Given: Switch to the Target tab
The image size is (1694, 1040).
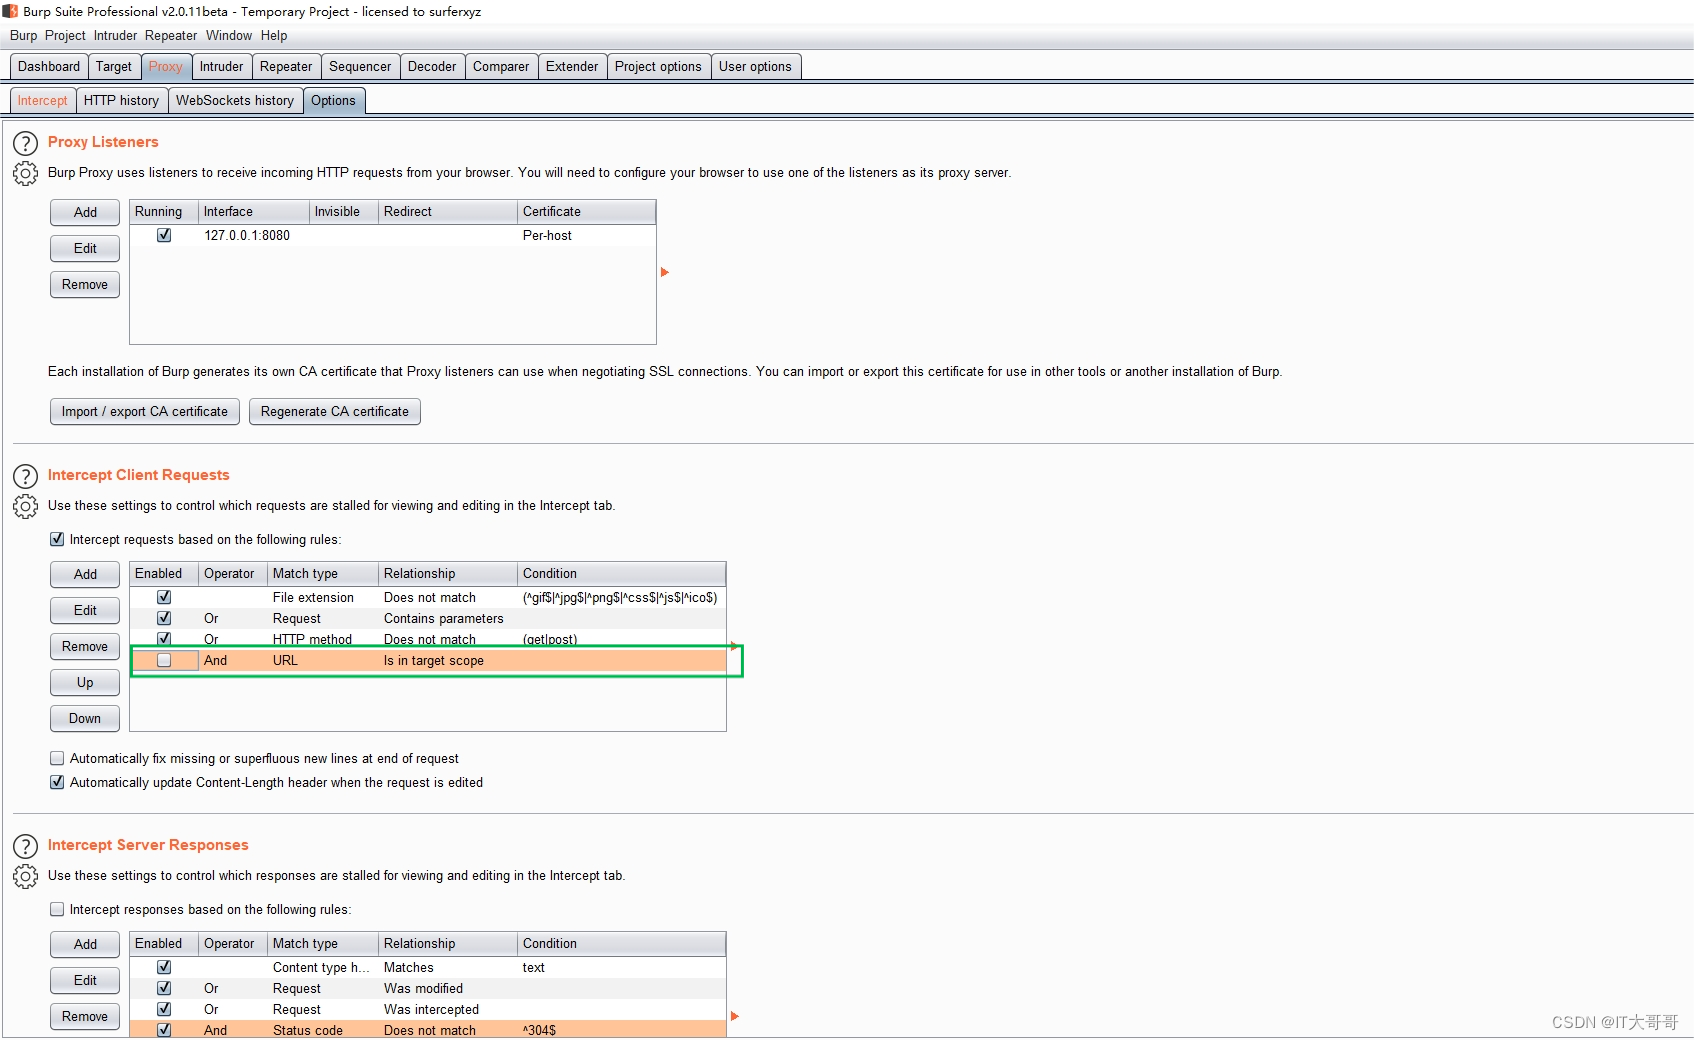Looking at the screenshot, I should click(x=114, y=67).
